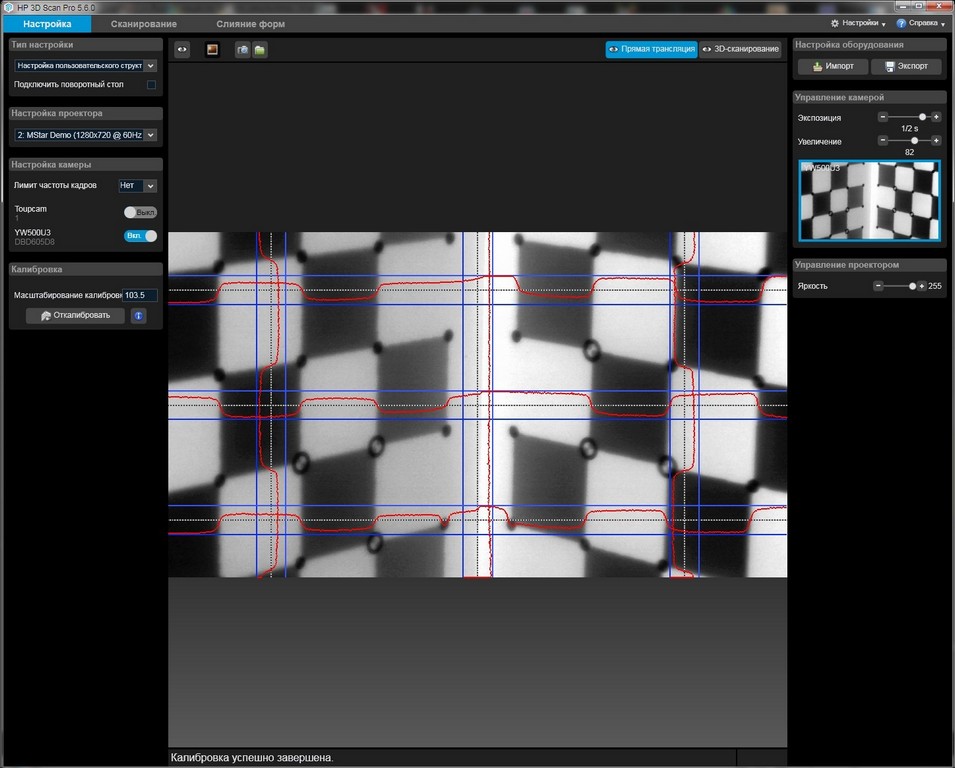Open the Лимит частоты кадров dropdown
This screenshot has height=768, width=955.
(138, 186)
